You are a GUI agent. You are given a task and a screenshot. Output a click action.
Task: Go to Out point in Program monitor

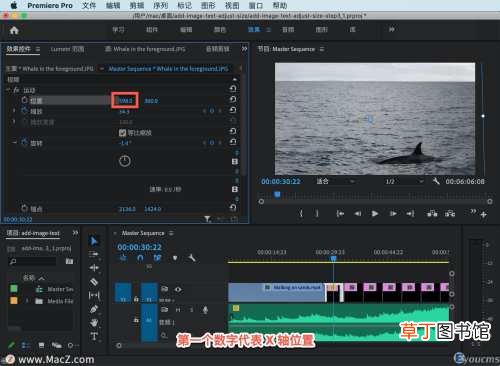[410, 214]
